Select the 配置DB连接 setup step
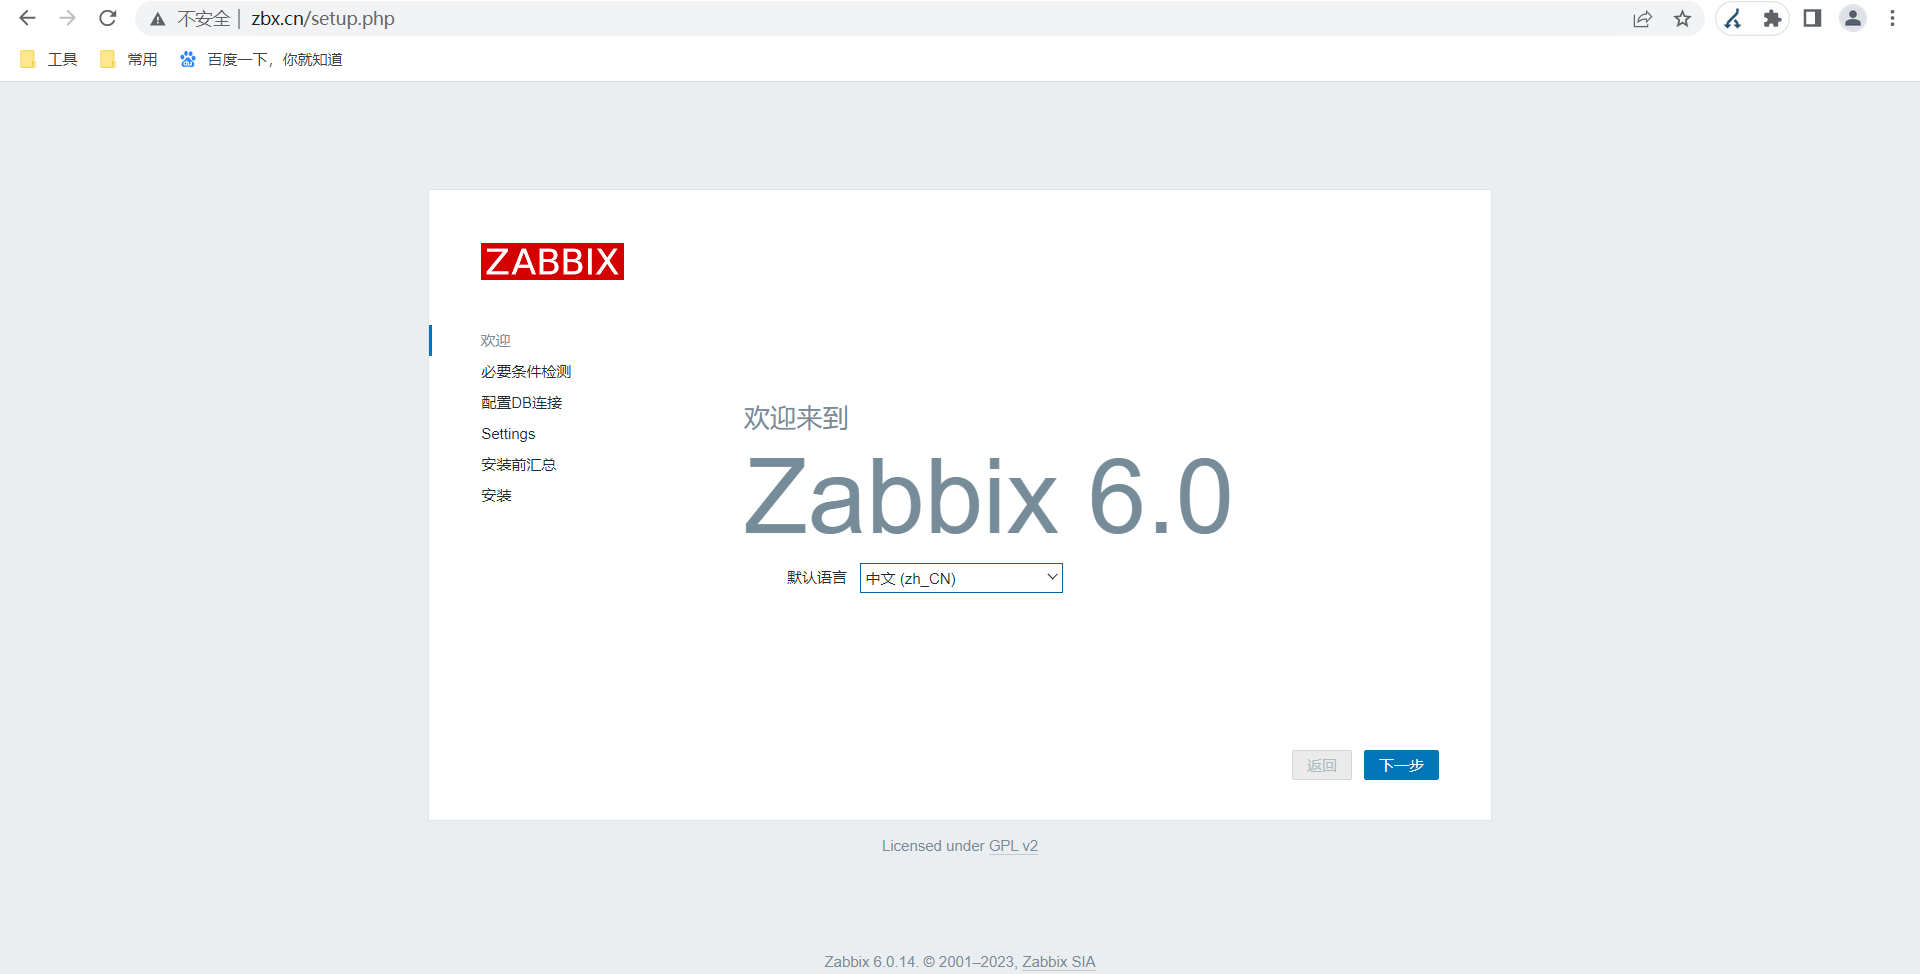1920x974 pixels. click(522, 403)
